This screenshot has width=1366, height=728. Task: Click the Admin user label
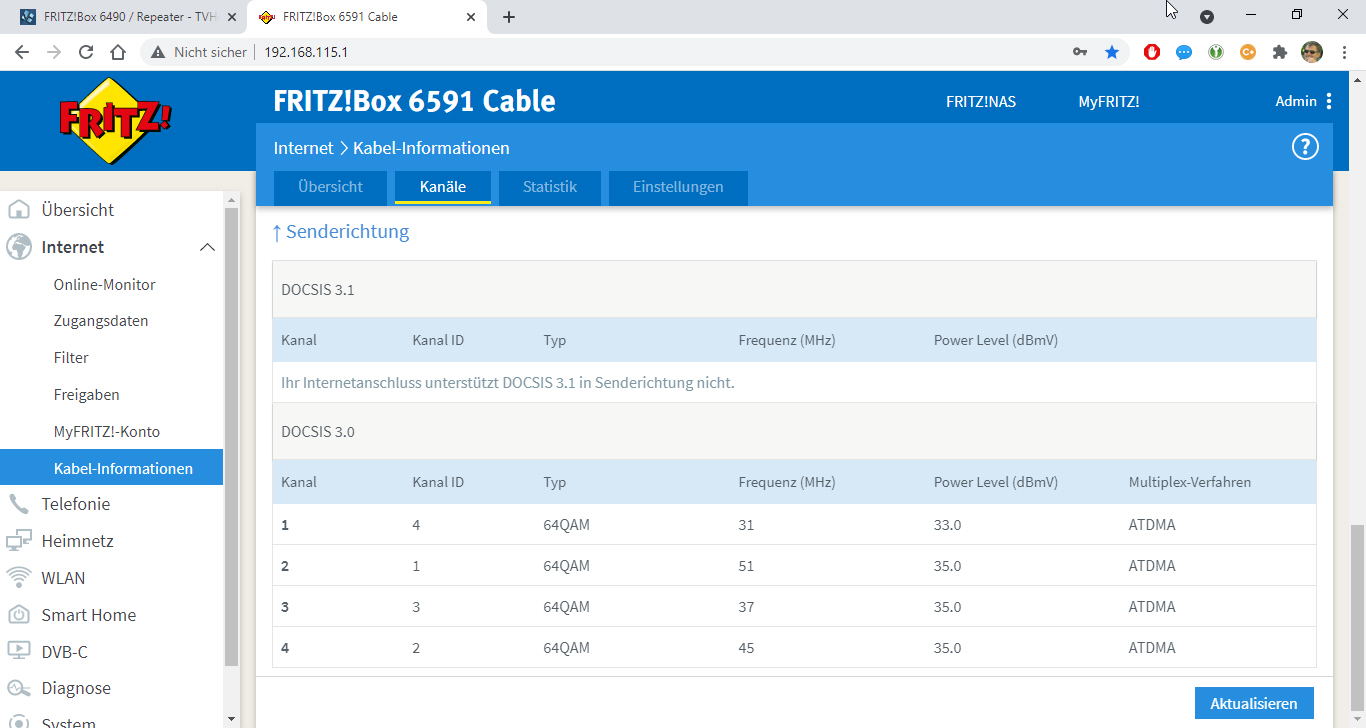tap(1296, 101)
